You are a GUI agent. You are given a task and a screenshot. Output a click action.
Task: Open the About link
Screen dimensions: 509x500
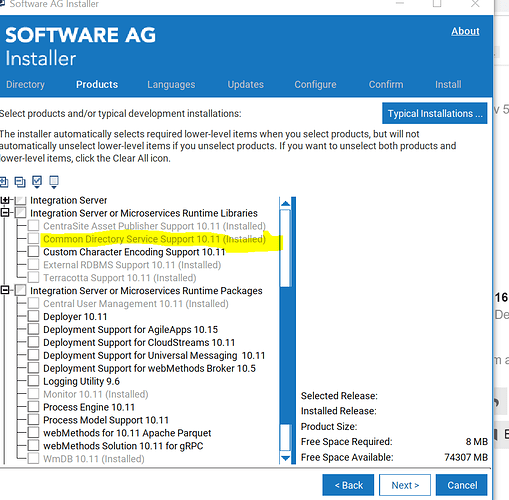click(x=465, y=31)
